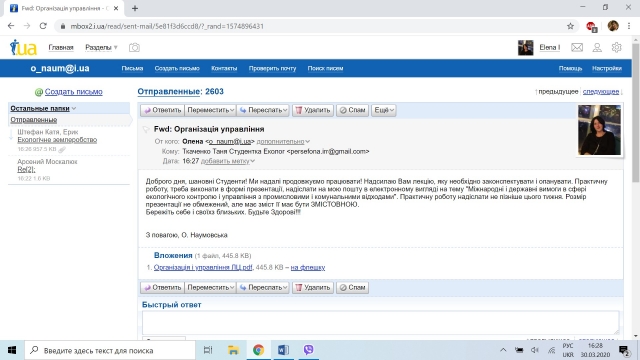The height and width of the screenshot is (360, 640).
Task: Click the Создать письмо sidebar link
Action: pos(73,92)
